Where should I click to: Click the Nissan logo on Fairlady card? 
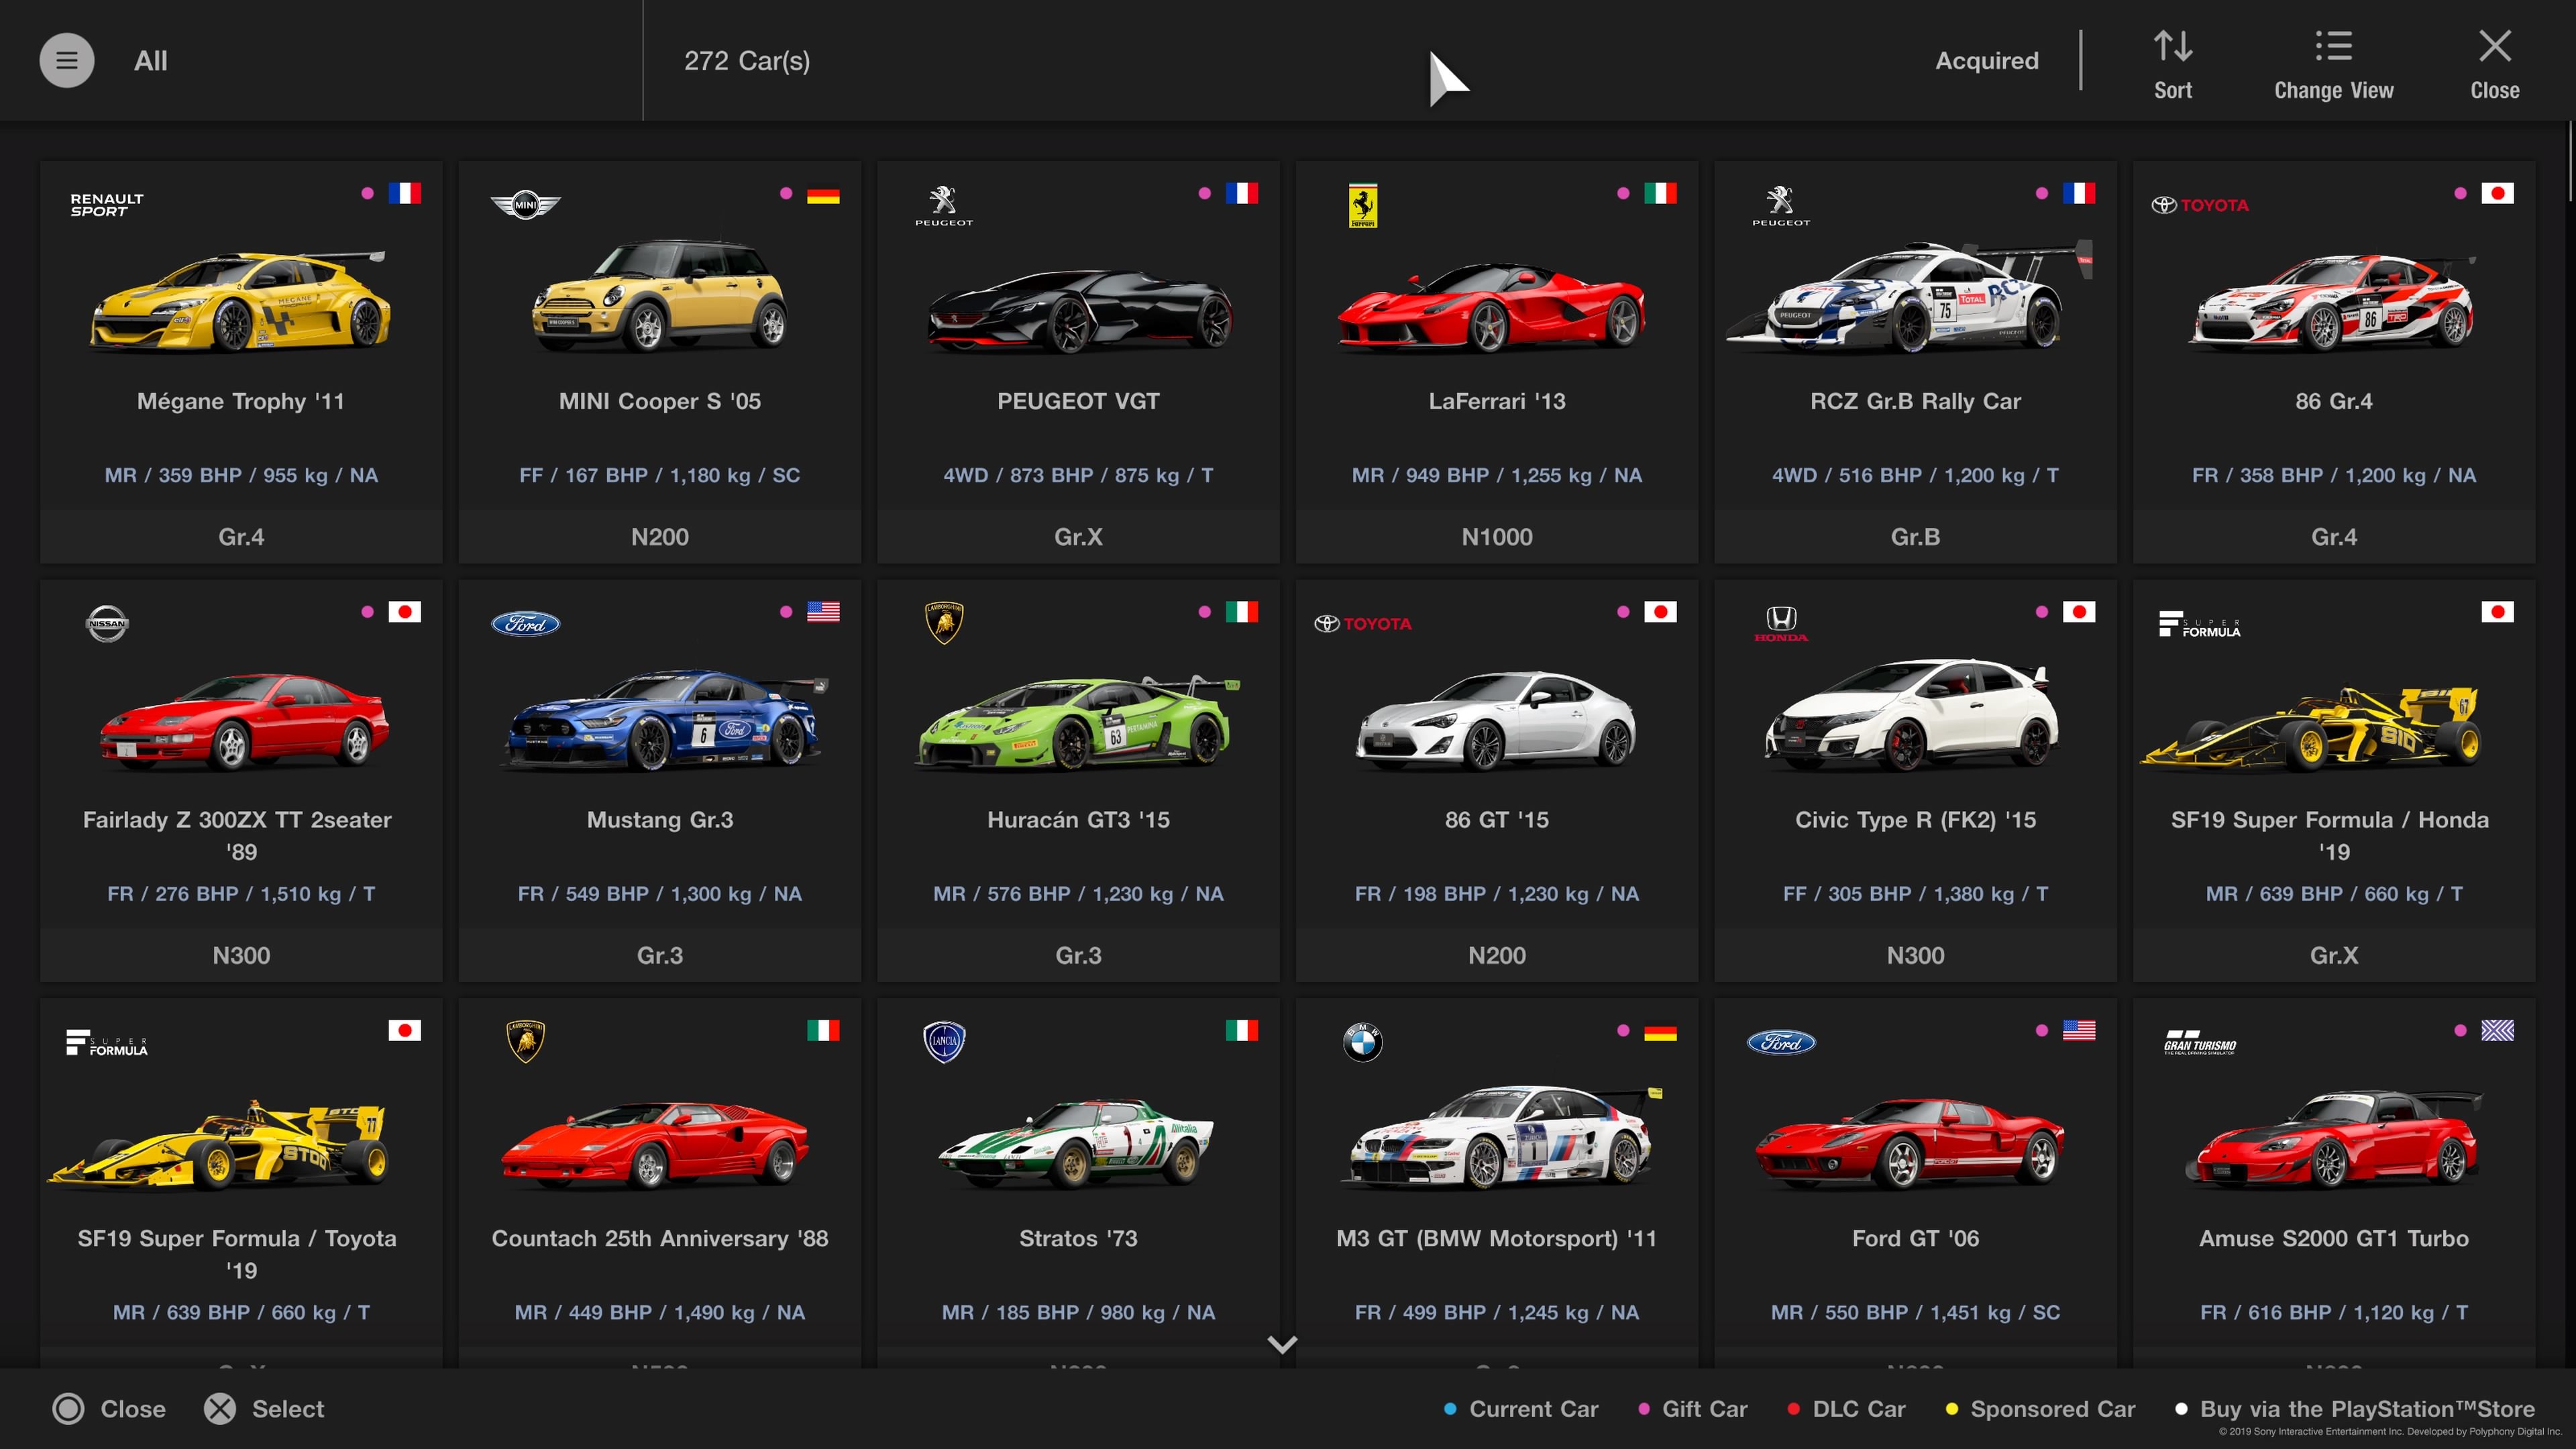(107, 624)
